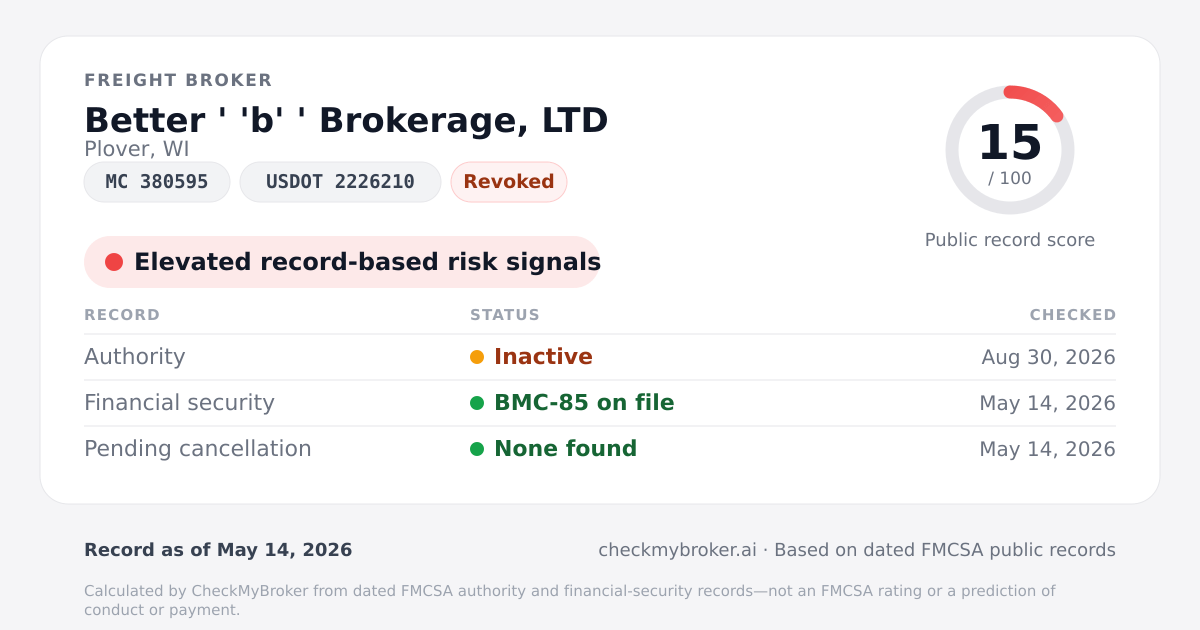Screen dimensions: 1200x630
Task: Select the MC 380595 badge
Action: point(157,182)
